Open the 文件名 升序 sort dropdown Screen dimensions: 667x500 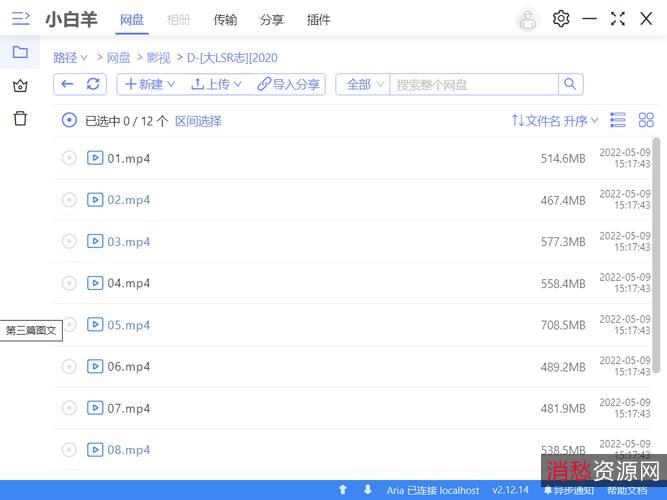click(x=555, y=121)
